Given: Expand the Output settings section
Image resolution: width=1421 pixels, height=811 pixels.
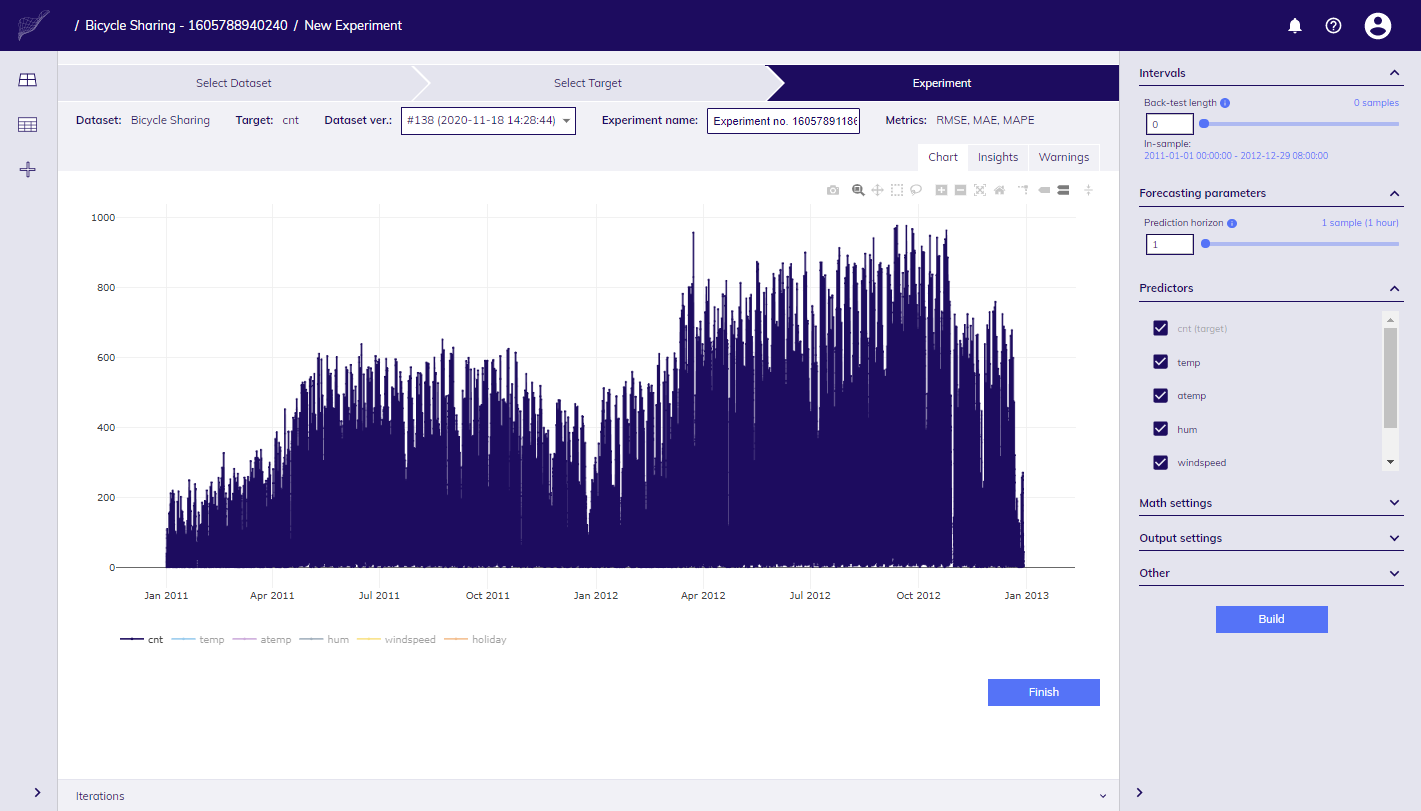Looking at the screenshot, I should (1395, 538).
